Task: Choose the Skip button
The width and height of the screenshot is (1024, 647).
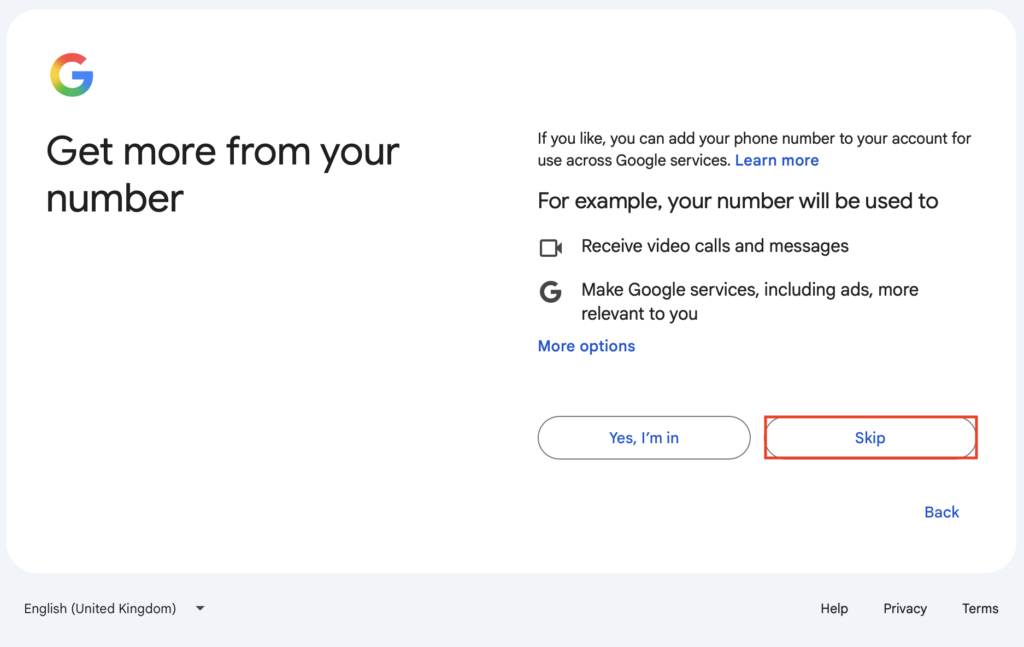Action: pyautogui.click(x=871, y=437)
